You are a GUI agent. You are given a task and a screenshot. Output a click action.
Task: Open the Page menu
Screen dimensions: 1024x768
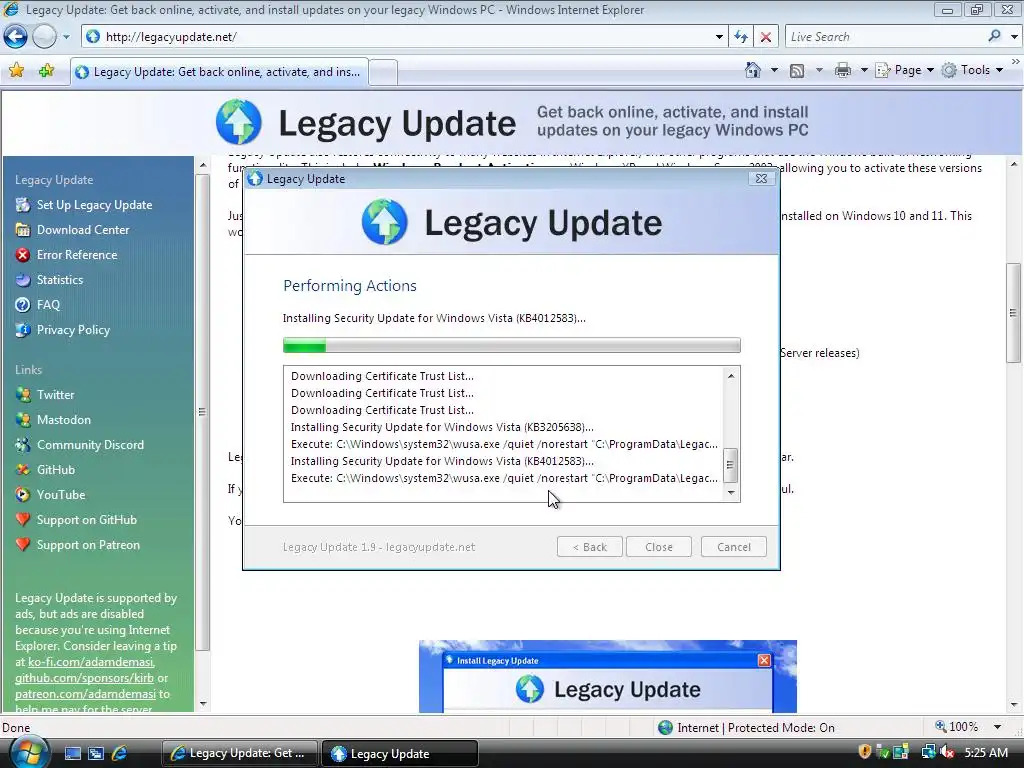[904, 70]
